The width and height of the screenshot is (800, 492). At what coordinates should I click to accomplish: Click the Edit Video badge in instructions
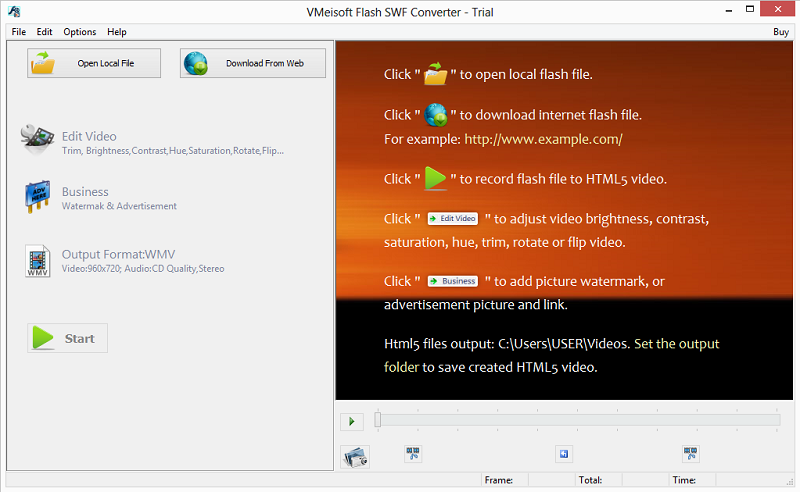click(x=453, y=218)
